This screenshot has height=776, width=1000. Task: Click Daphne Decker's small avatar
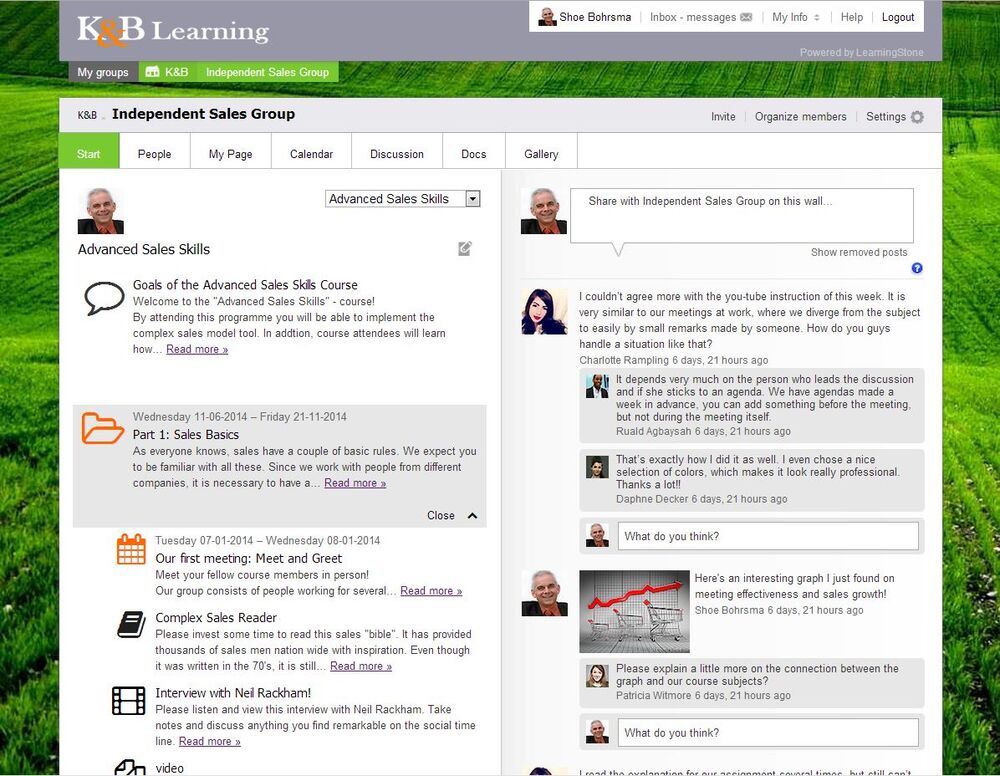(597, 467)
